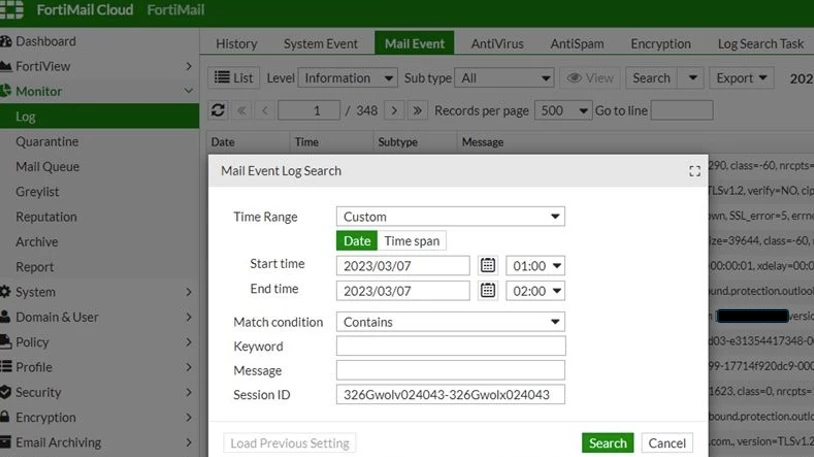The image size is (814, 457).
Task: Open the Level Information dropdown
Action: click(x=348, y=78)
